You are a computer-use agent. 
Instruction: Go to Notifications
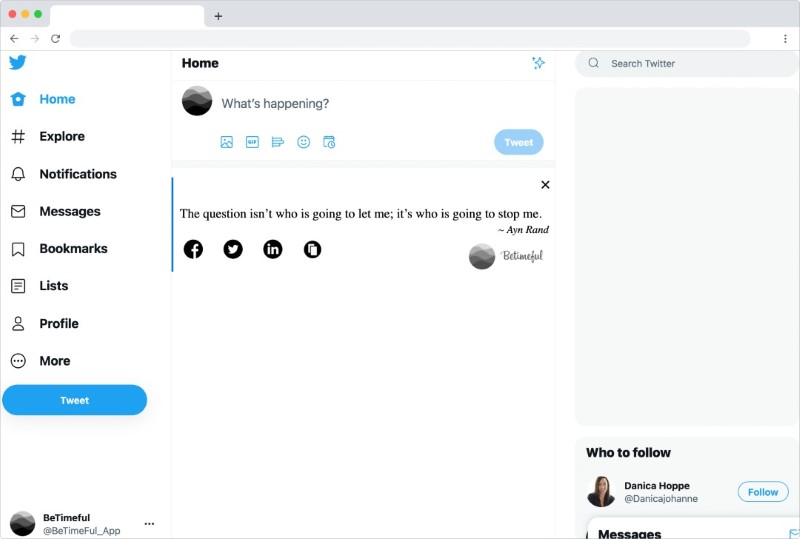pyautogui.click(x=64, y=174)
